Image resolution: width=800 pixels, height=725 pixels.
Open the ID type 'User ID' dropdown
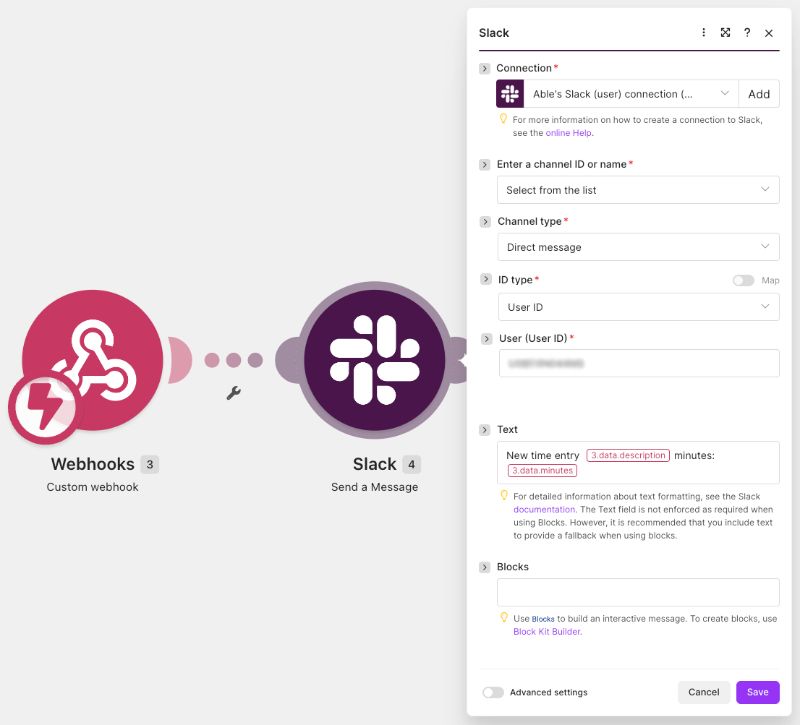tap(639, 307)
